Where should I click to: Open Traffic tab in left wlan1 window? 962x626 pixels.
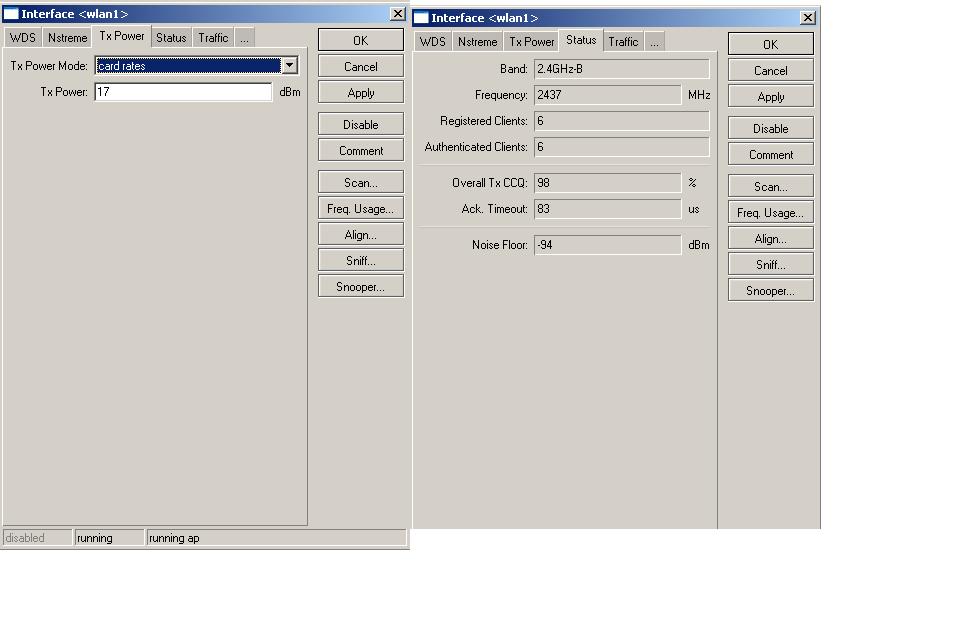click(213, 38)
